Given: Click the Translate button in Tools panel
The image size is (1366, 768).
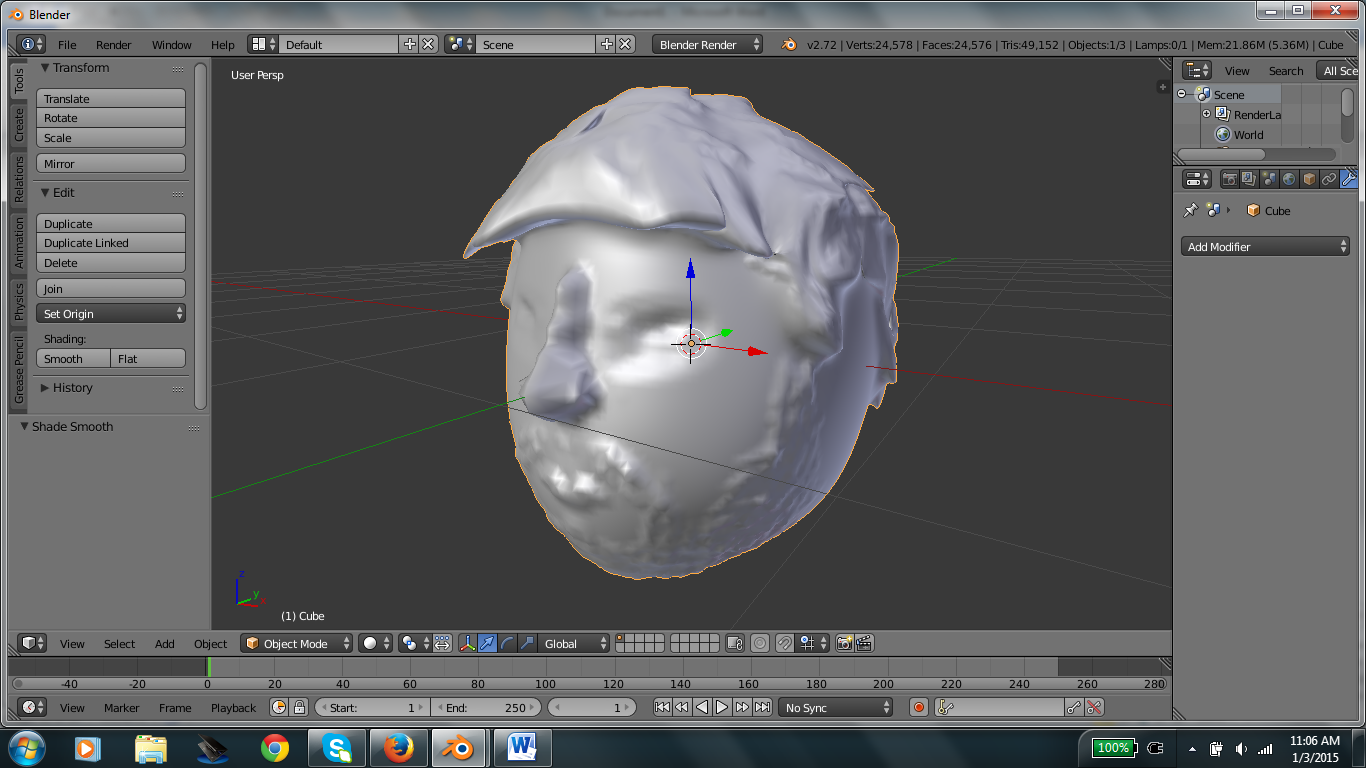Looking at the screenshot, I should 110,97.
